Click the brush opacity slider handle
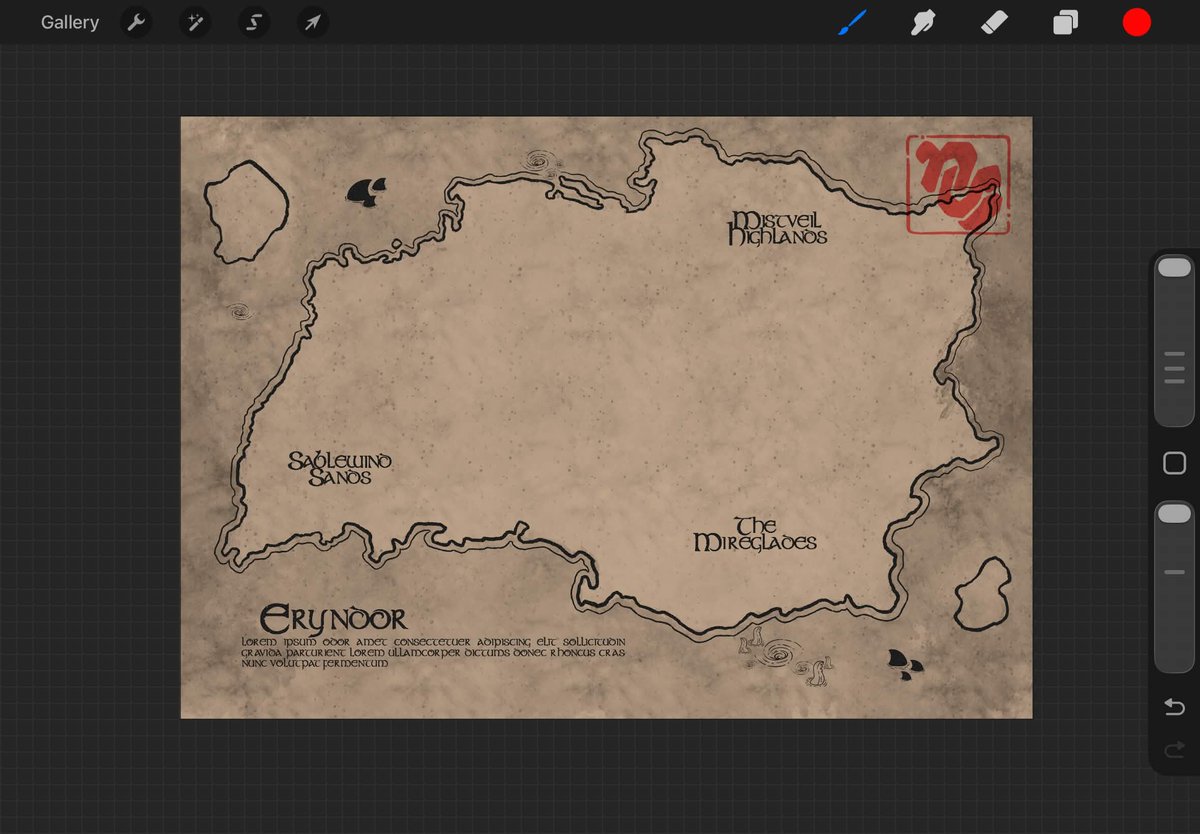Screen dimensions: 1200x834 tap(1174, 513)
